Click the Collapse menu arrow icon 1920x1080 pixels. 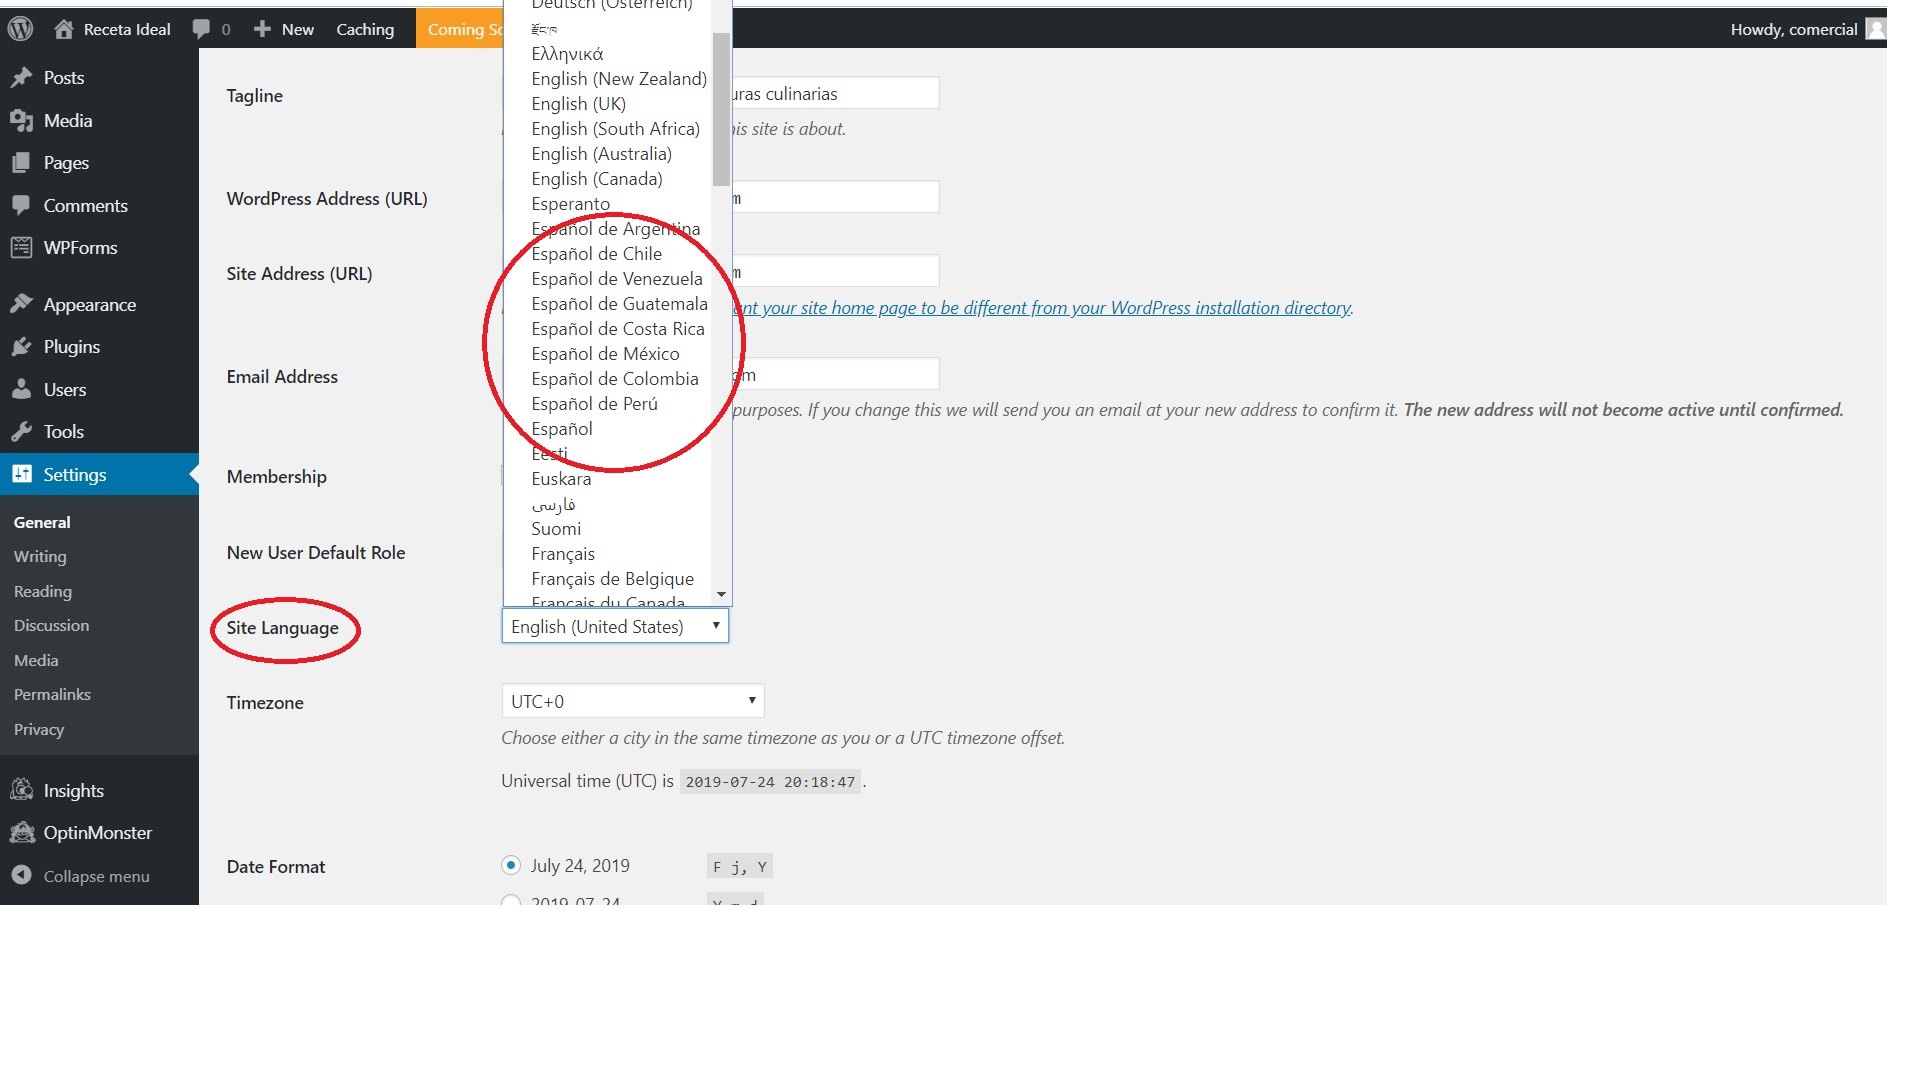click(x=21, y=876)
